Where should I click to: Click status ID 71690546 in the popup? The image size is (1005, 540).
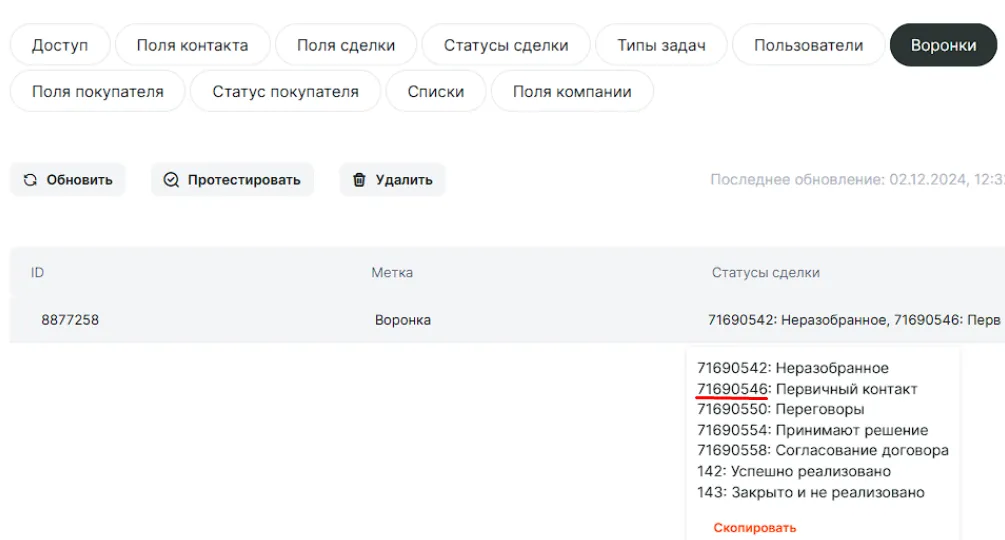[732, 389]
